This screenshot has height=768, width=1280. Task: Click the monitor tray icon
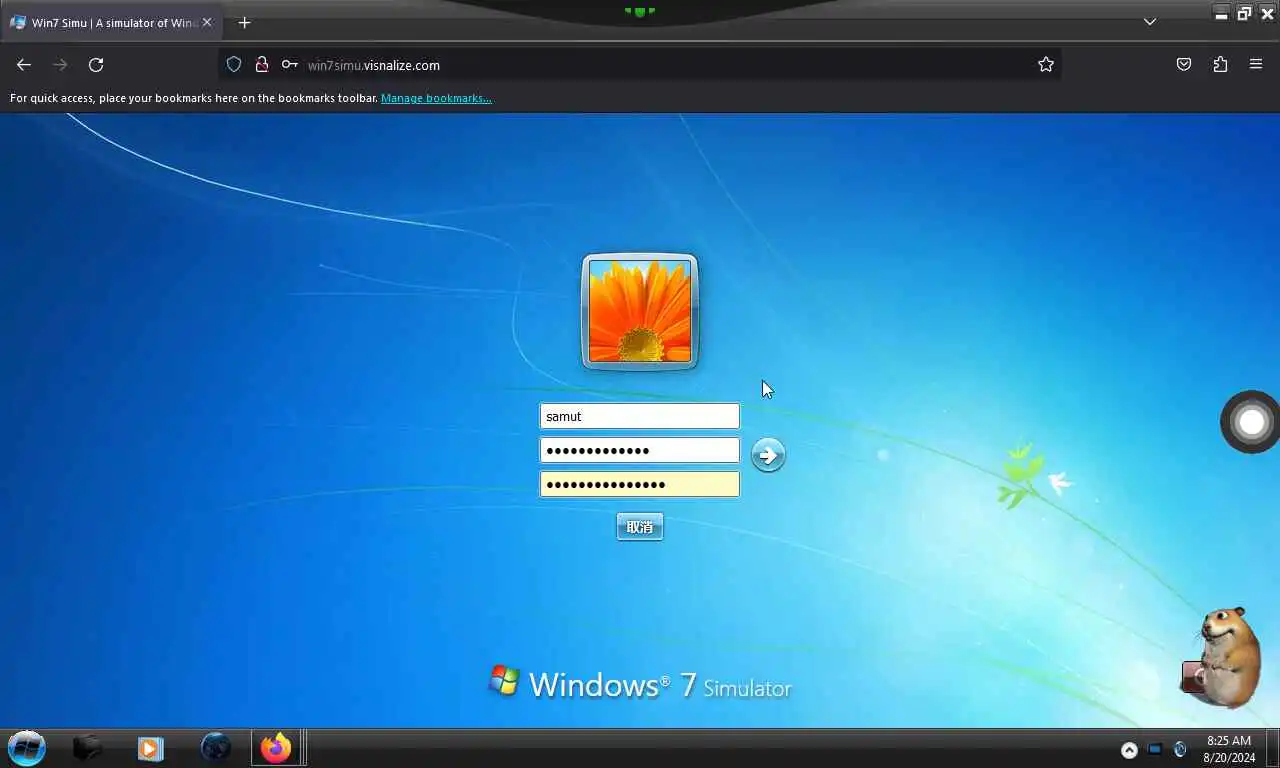tap(1155, 749)
